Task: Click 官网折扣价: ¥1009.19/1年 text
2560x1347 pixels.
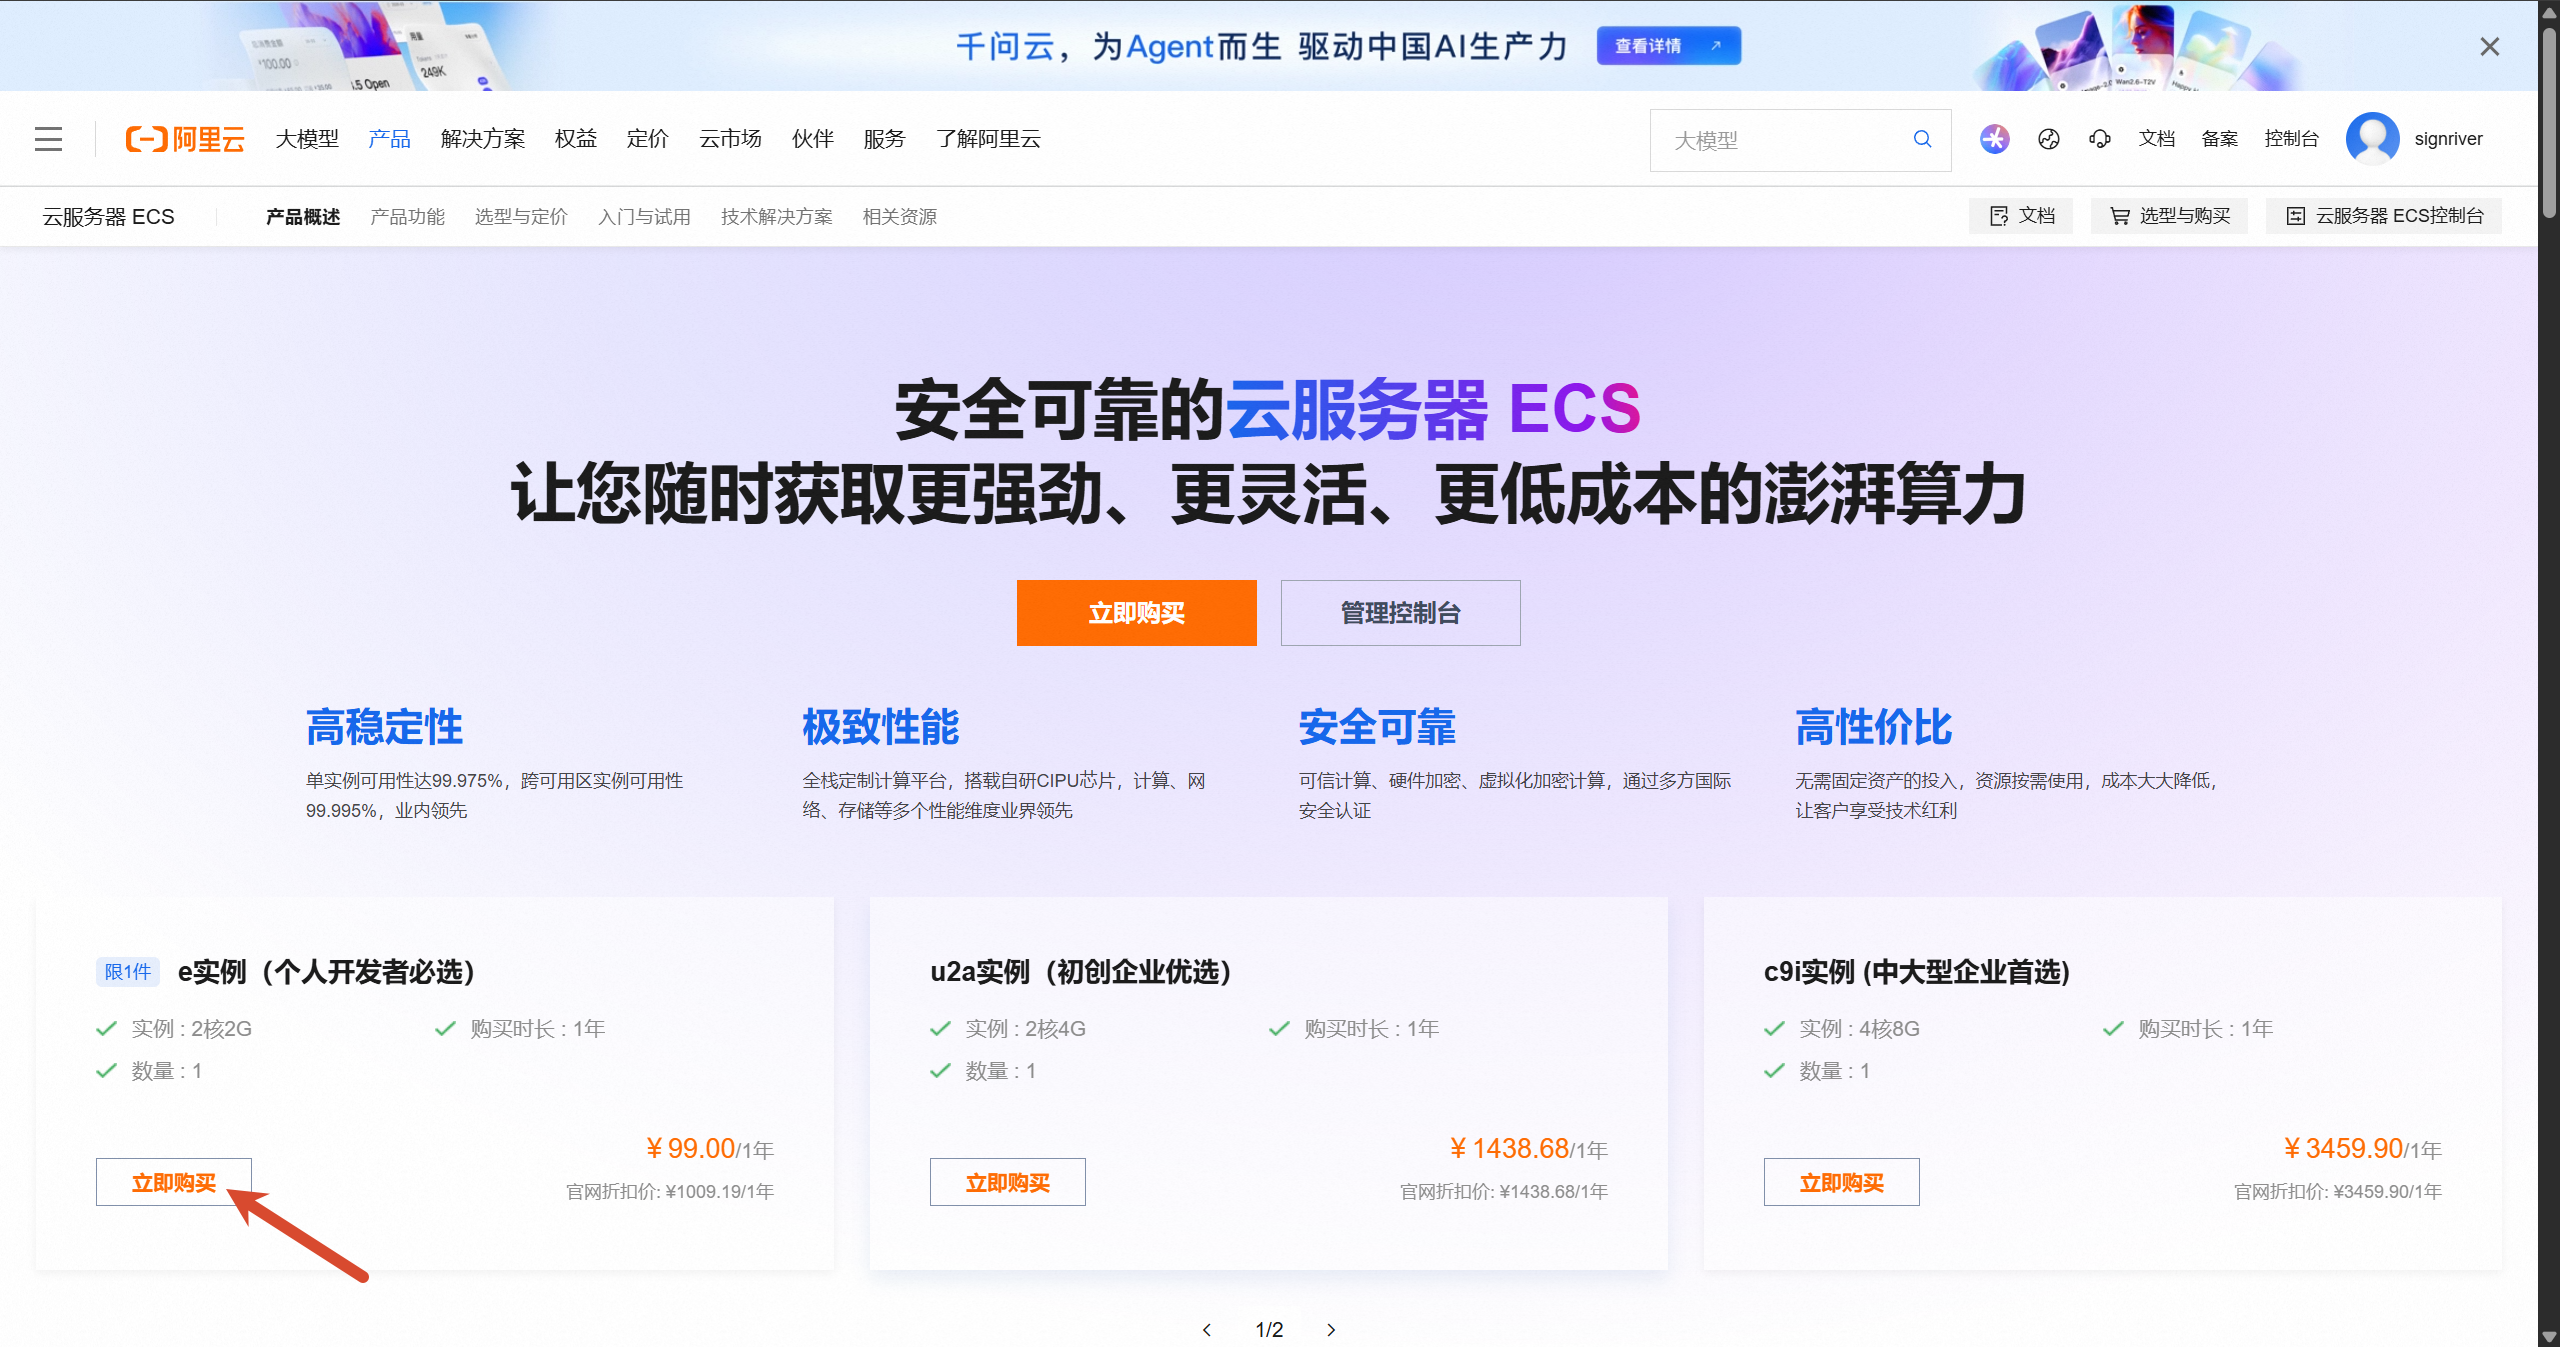Action: pyautogui.click(x=670, y=1192)
